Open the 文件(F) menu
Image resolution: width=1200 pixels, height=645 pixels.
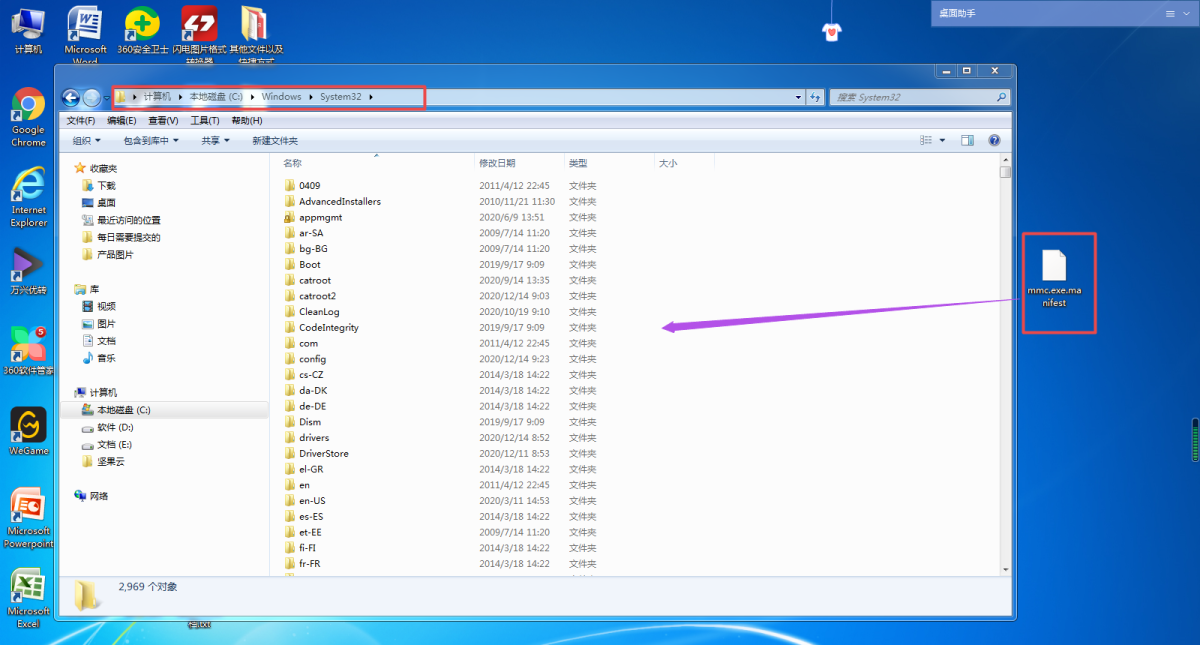pos(80,120)
